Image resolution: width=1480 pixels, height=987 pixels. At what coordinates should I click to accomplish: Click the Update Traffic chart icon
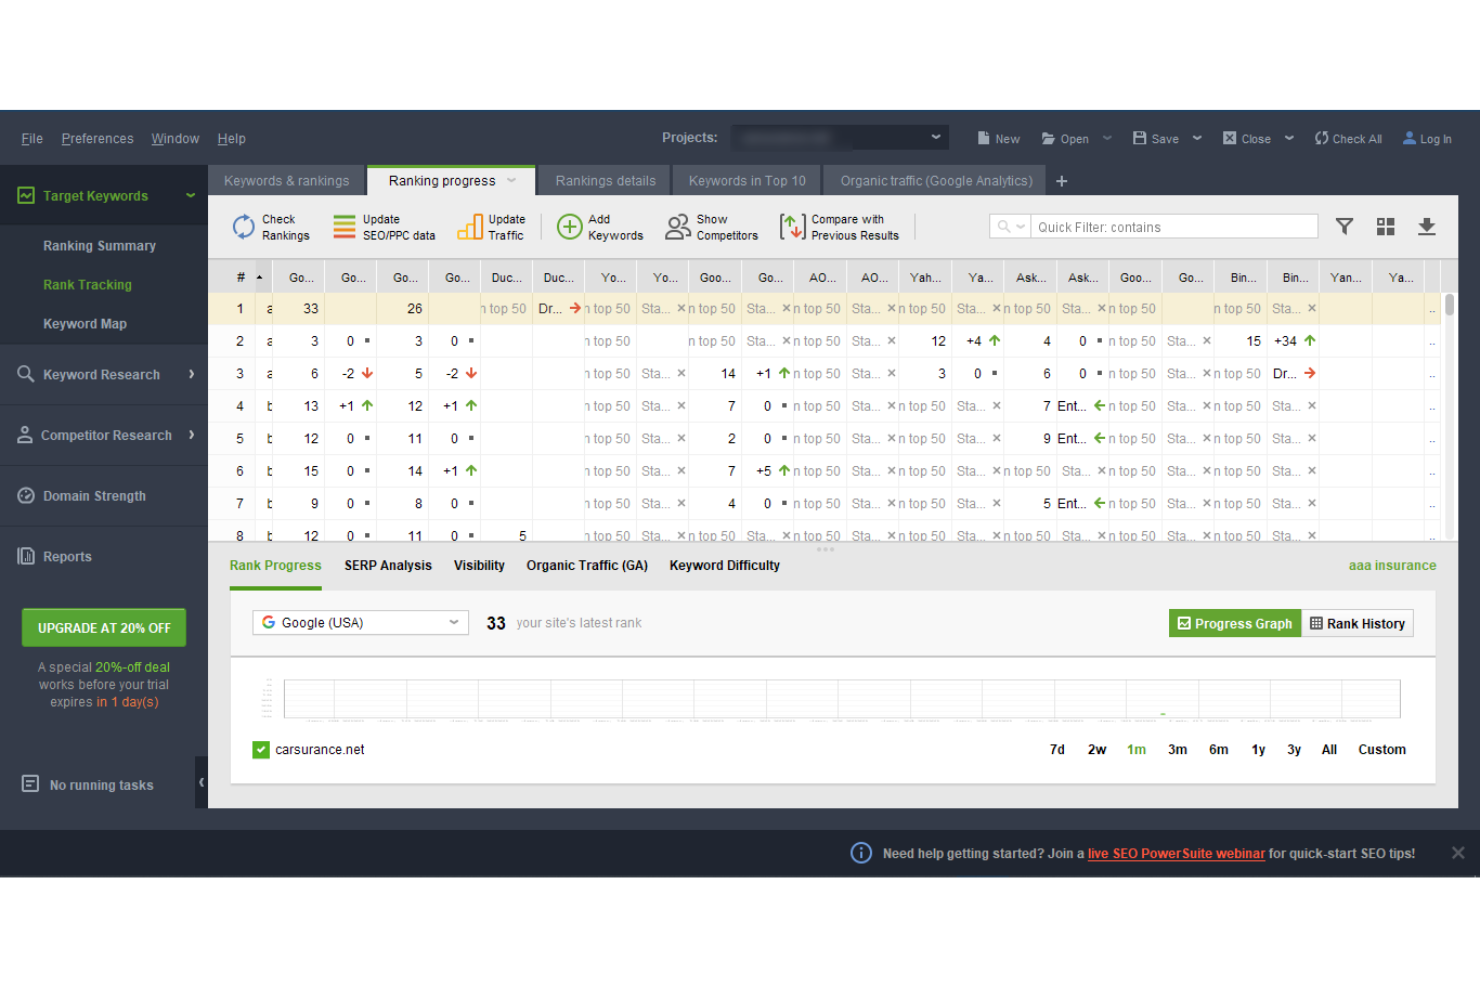(469, 226)
